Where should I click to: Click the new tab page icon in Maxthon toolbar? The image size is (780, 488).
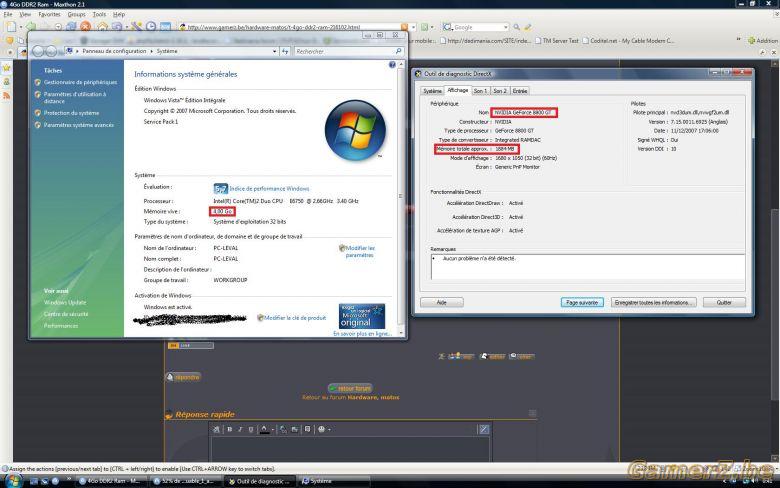[x=11, y=26]
